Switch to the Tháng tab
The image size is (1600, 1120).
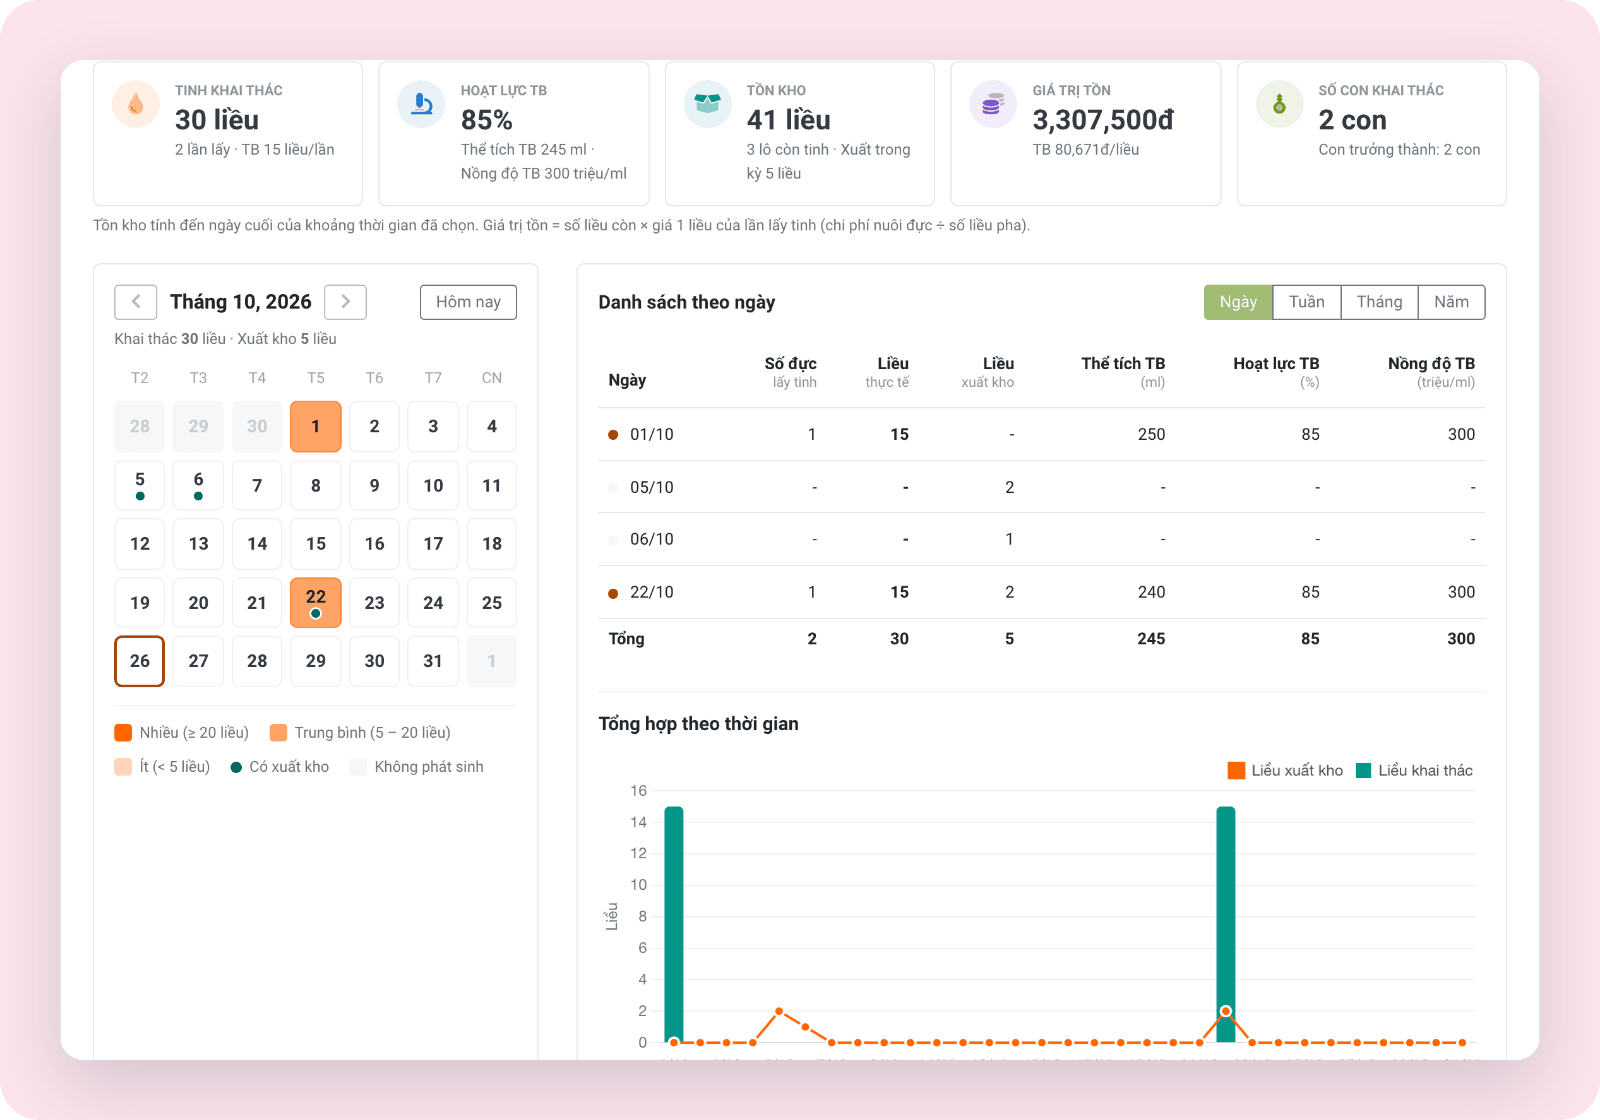pyautogui.click(x=1379, y=302)
